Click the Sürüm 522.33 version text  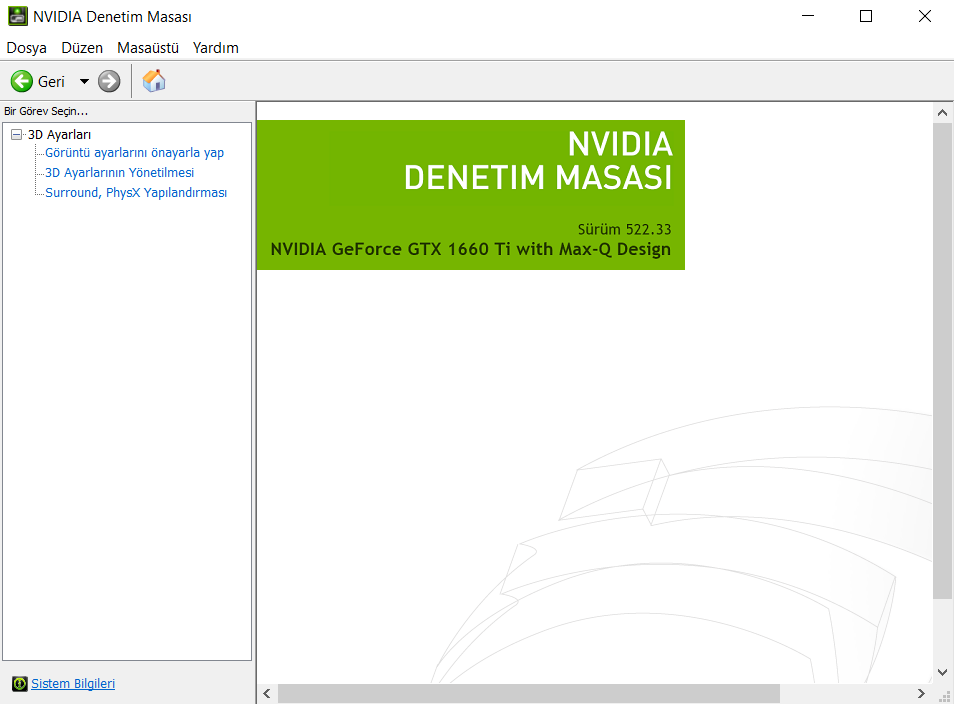(x=624, y=229)
